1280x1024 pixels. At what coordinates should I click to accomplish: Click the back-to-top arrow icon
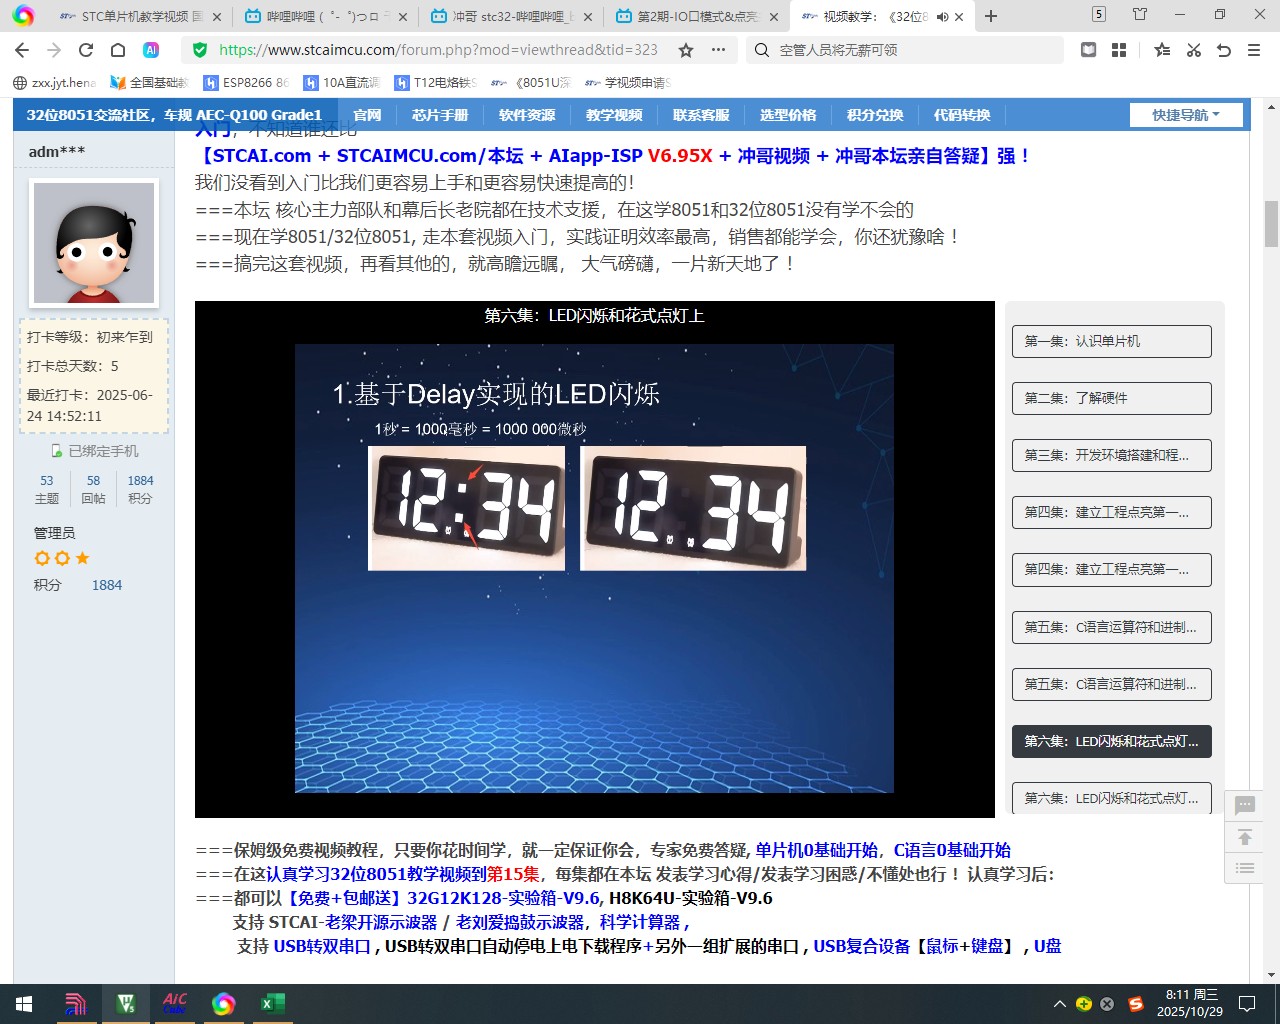[1244, 837]
